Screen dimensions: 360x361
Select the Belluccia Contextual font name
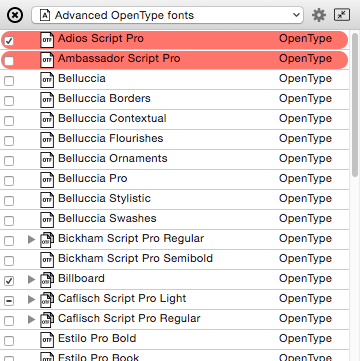coord(112,118)
